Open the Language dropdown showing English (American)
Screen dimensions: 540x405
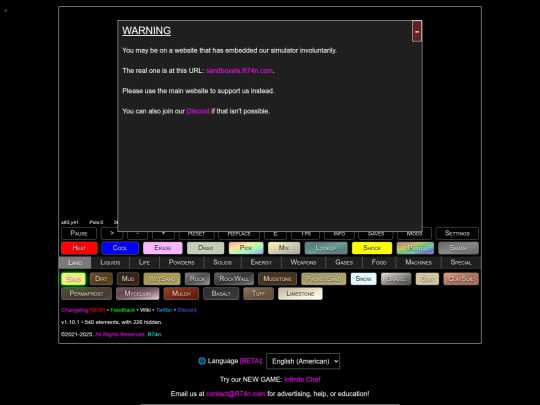point(303,361)
